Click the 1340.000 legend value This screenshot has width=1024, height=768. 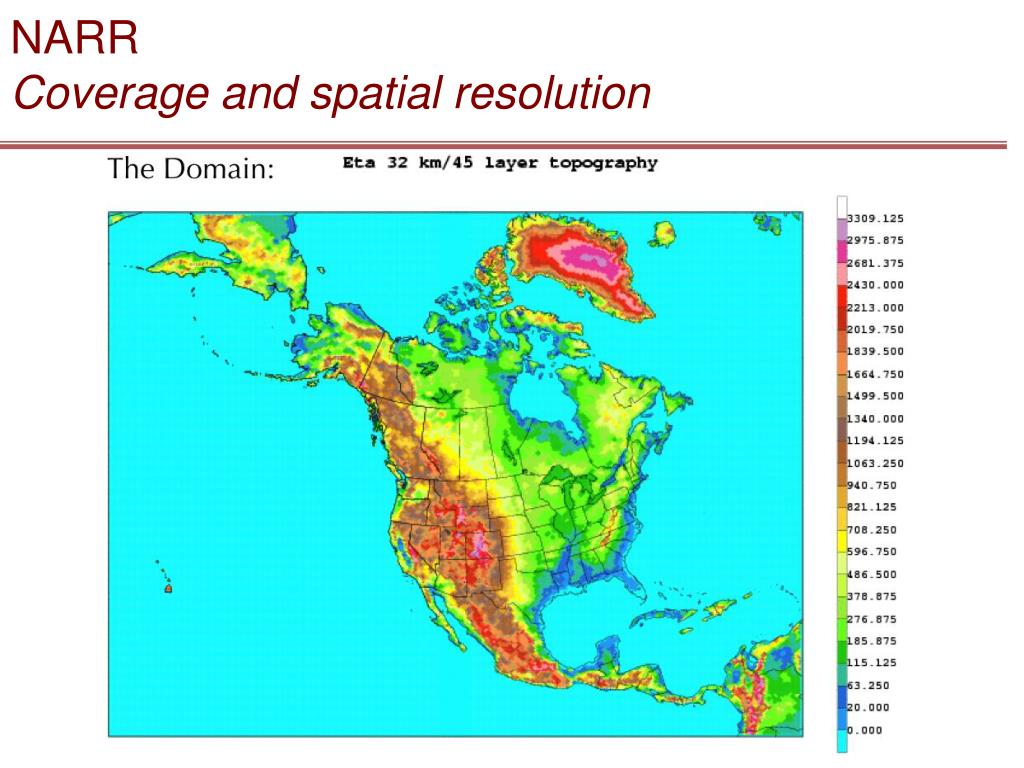point(875,419)
